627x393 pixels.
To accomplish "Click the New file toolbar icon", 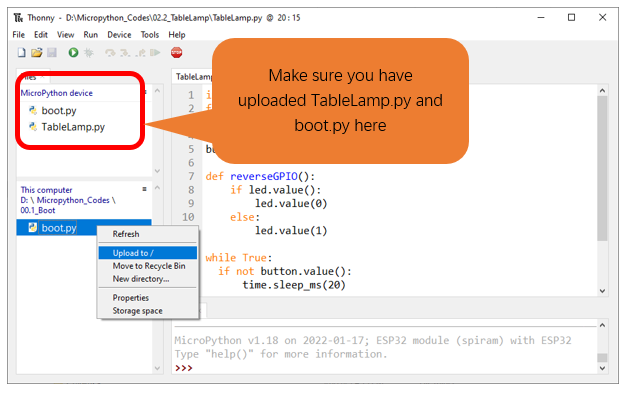I will [22, 52].
